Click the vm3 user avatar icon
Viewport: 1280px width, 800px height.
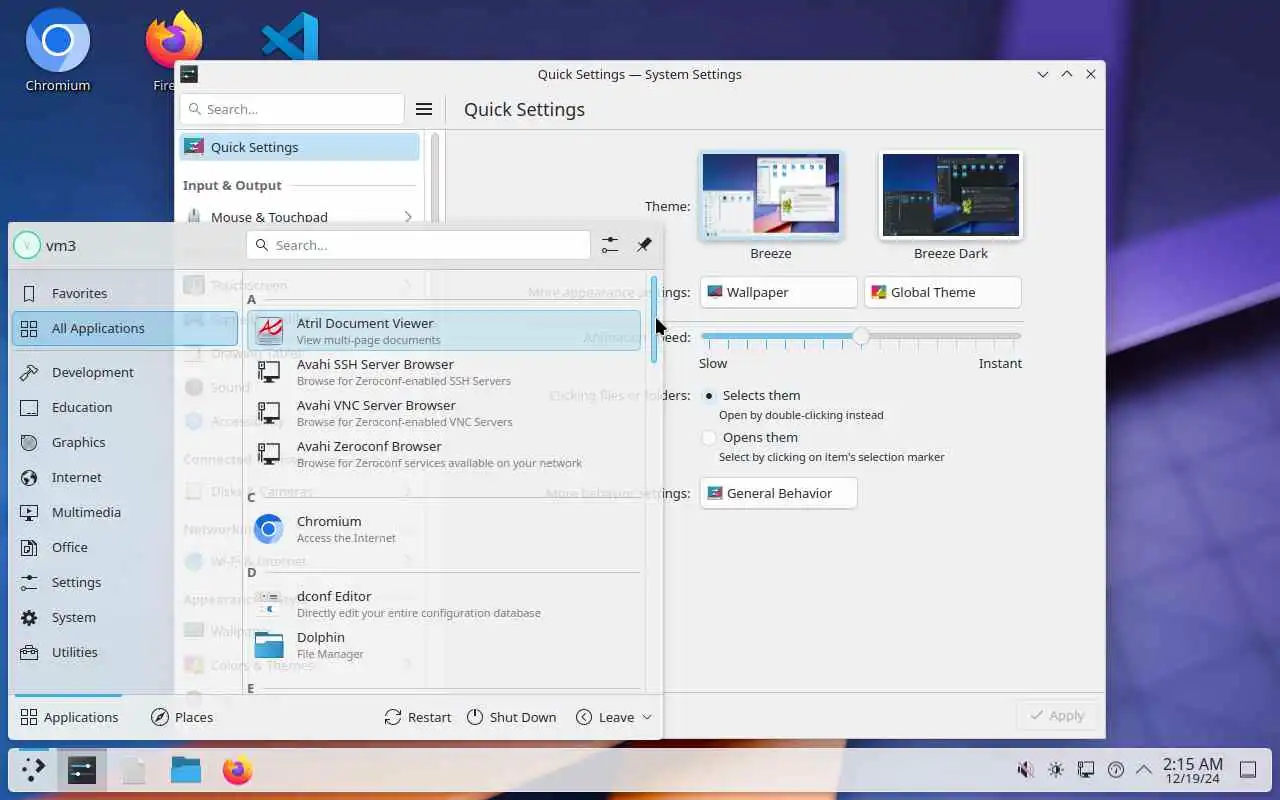27,245
